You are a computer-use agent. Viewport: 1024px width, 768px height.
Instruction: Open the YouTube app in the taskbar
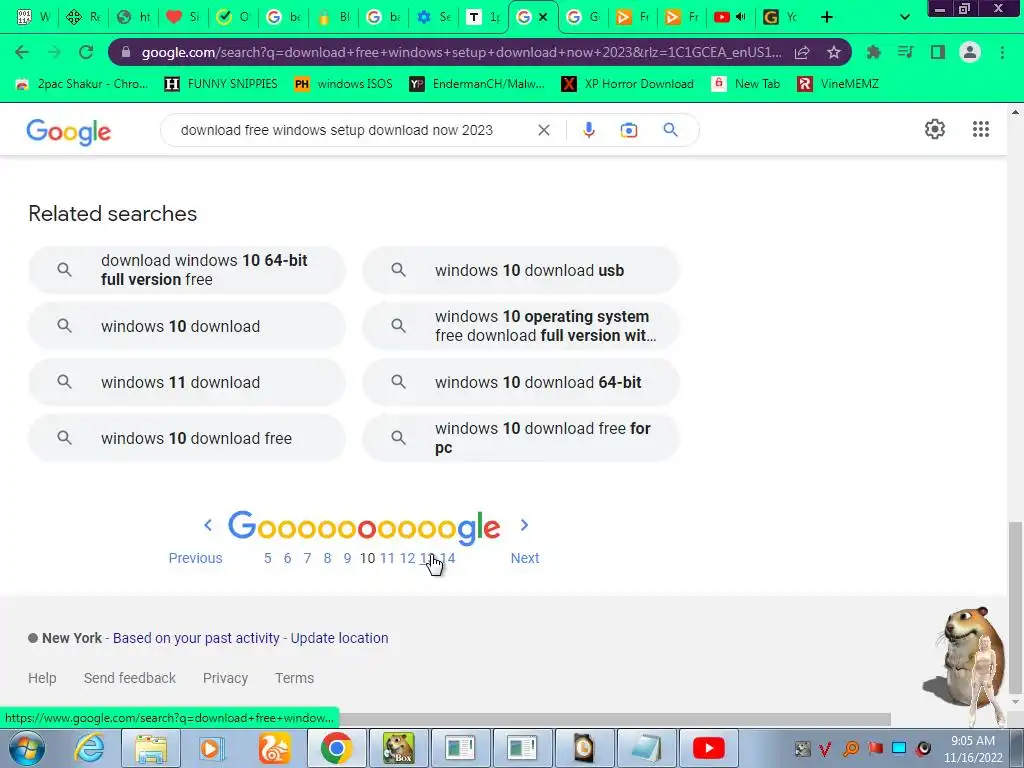tap(709, 748)
